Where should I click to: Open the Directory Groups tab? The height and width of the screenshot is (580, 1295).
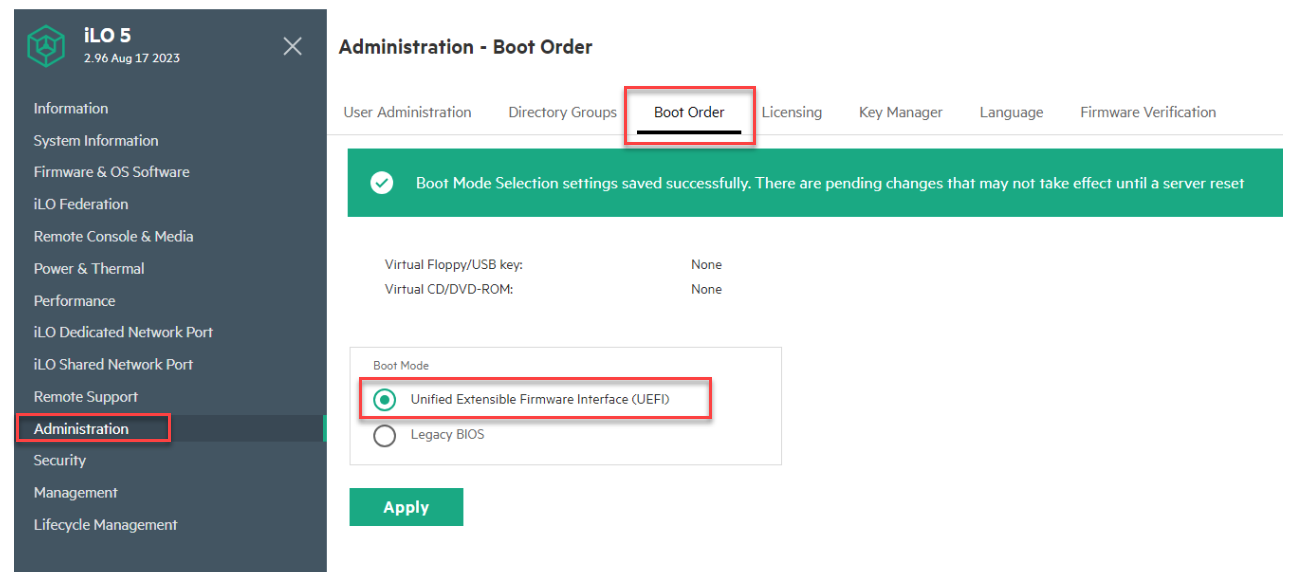562,112
